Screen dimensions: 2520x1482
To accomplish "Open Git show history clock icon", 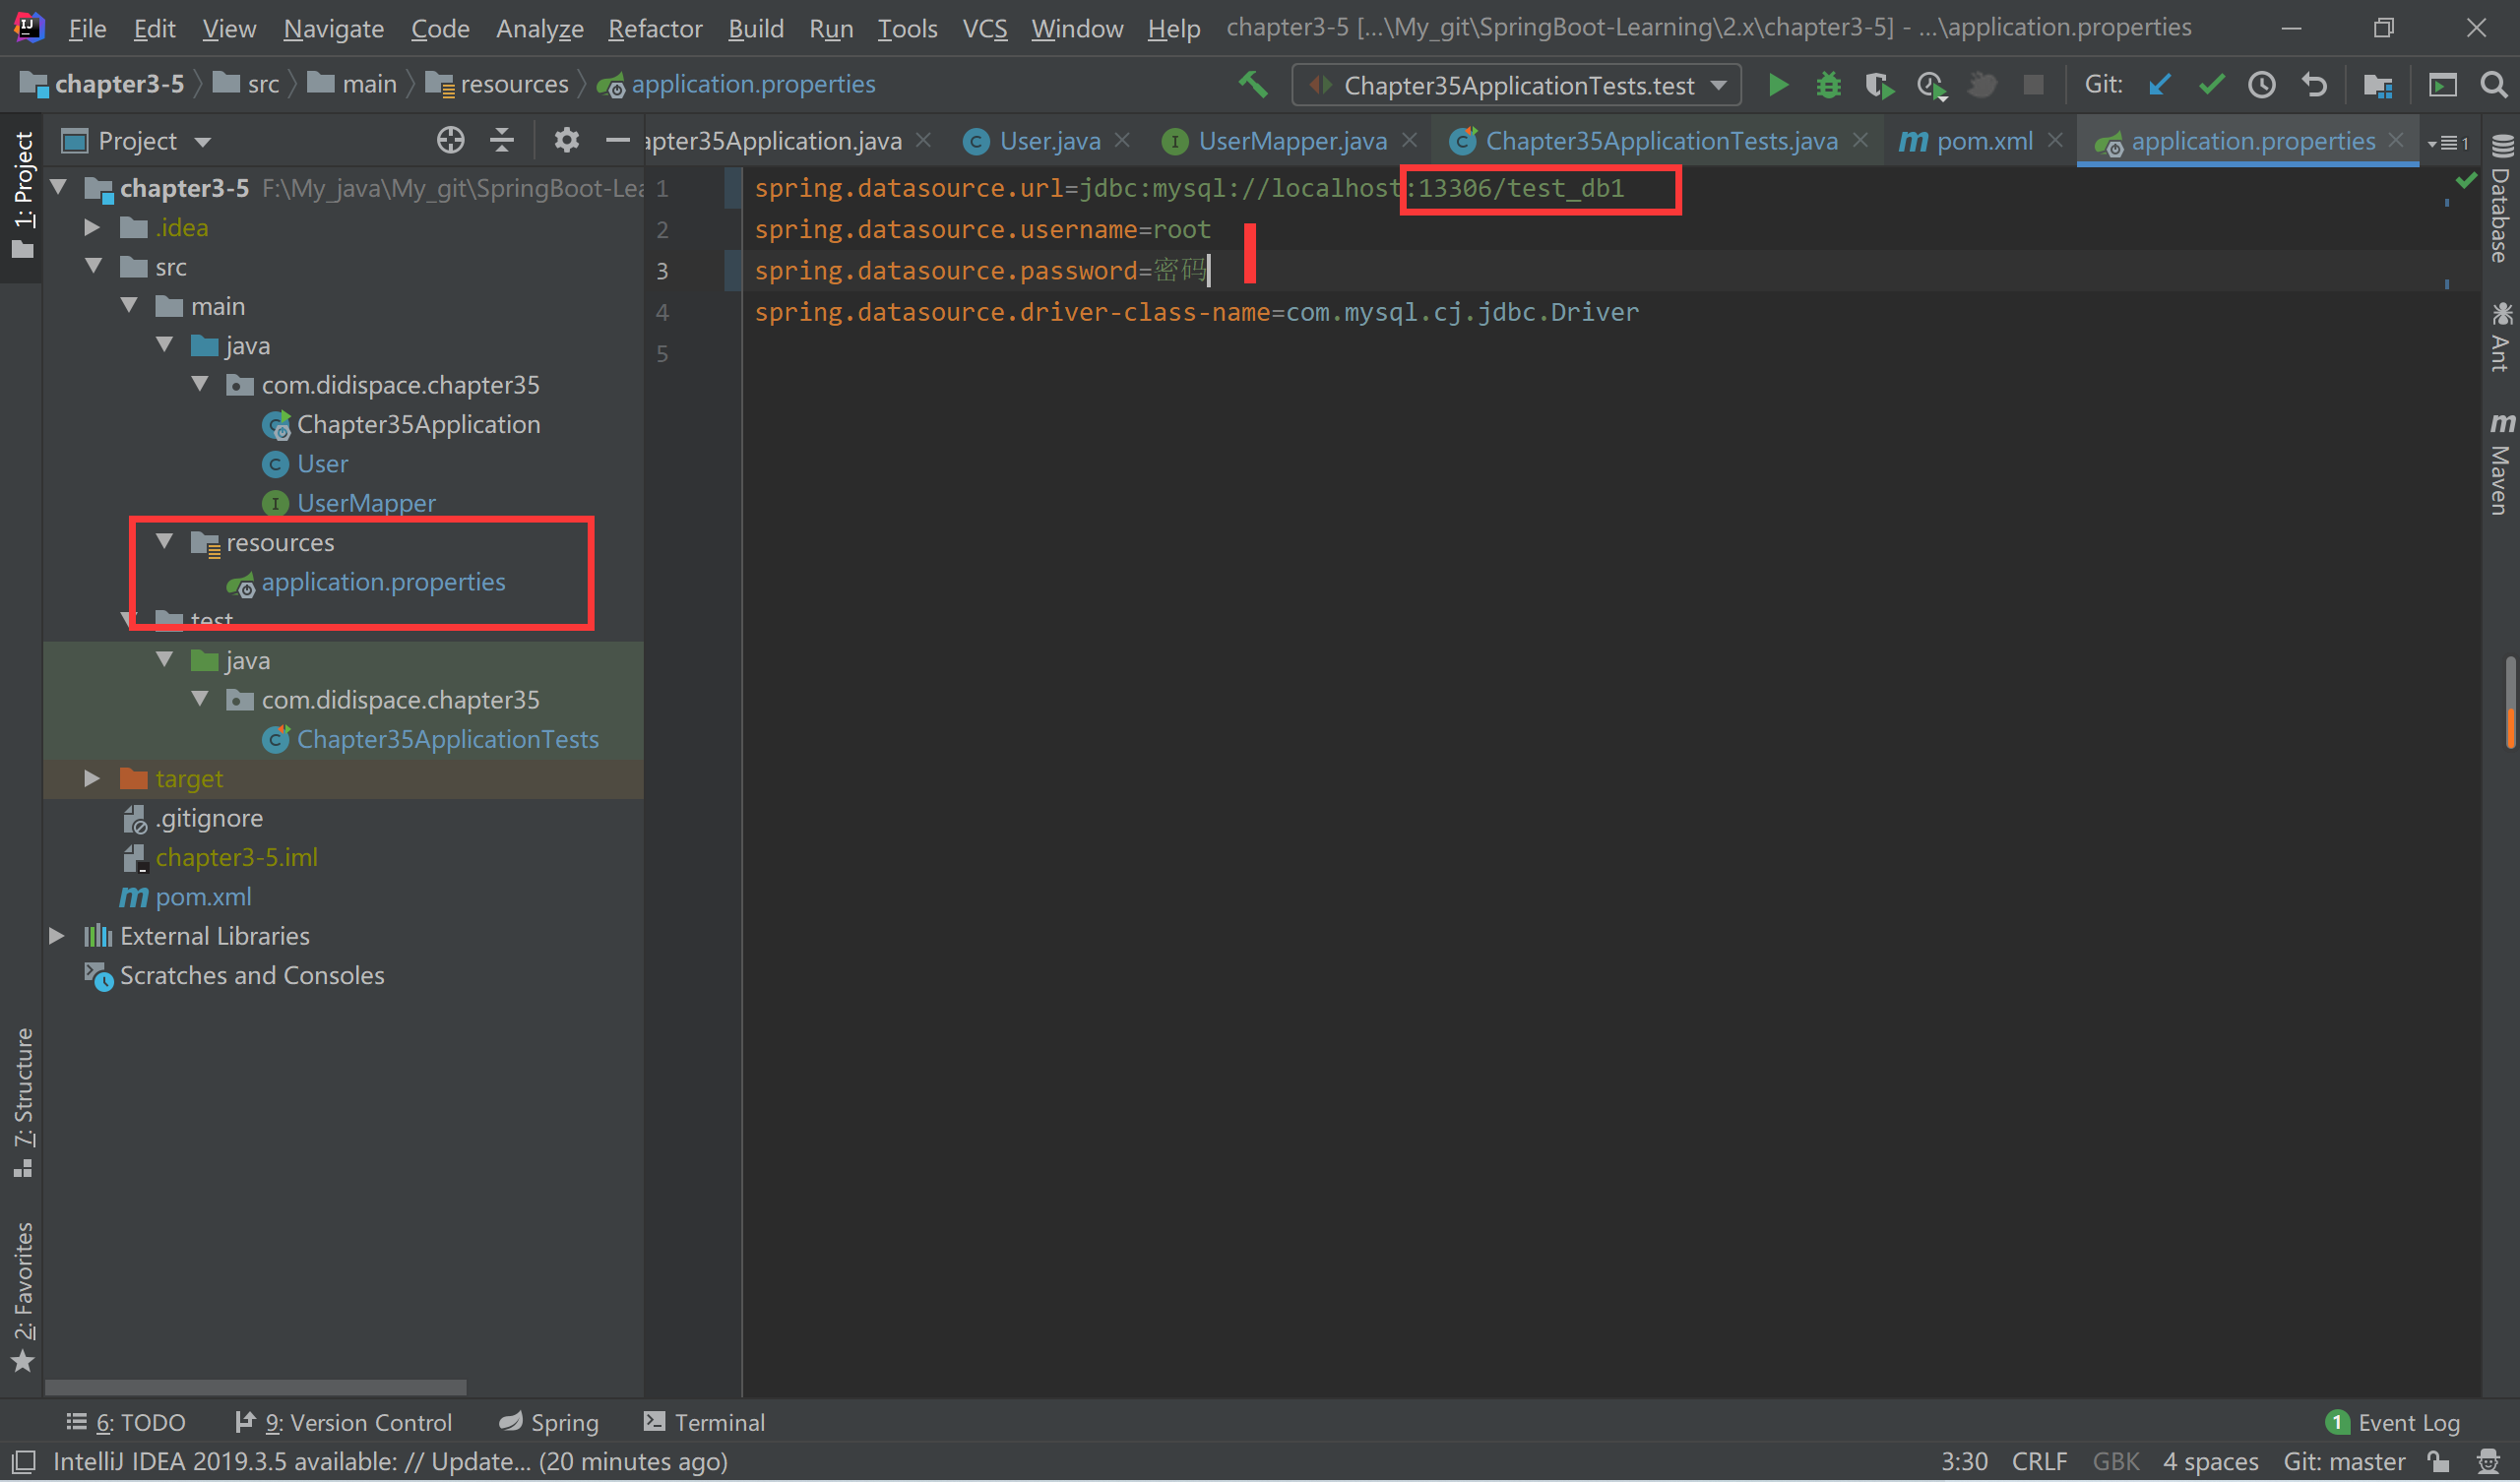I will point(2262,85).
